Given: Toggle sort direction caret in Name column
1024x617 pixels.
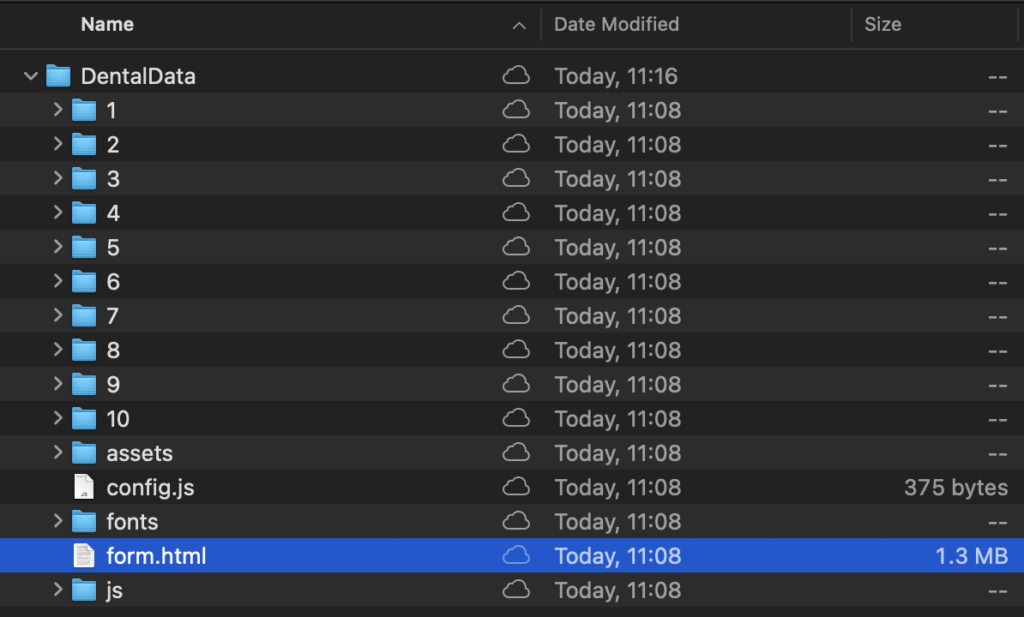Looking at the screenshot, I should 518,25.
